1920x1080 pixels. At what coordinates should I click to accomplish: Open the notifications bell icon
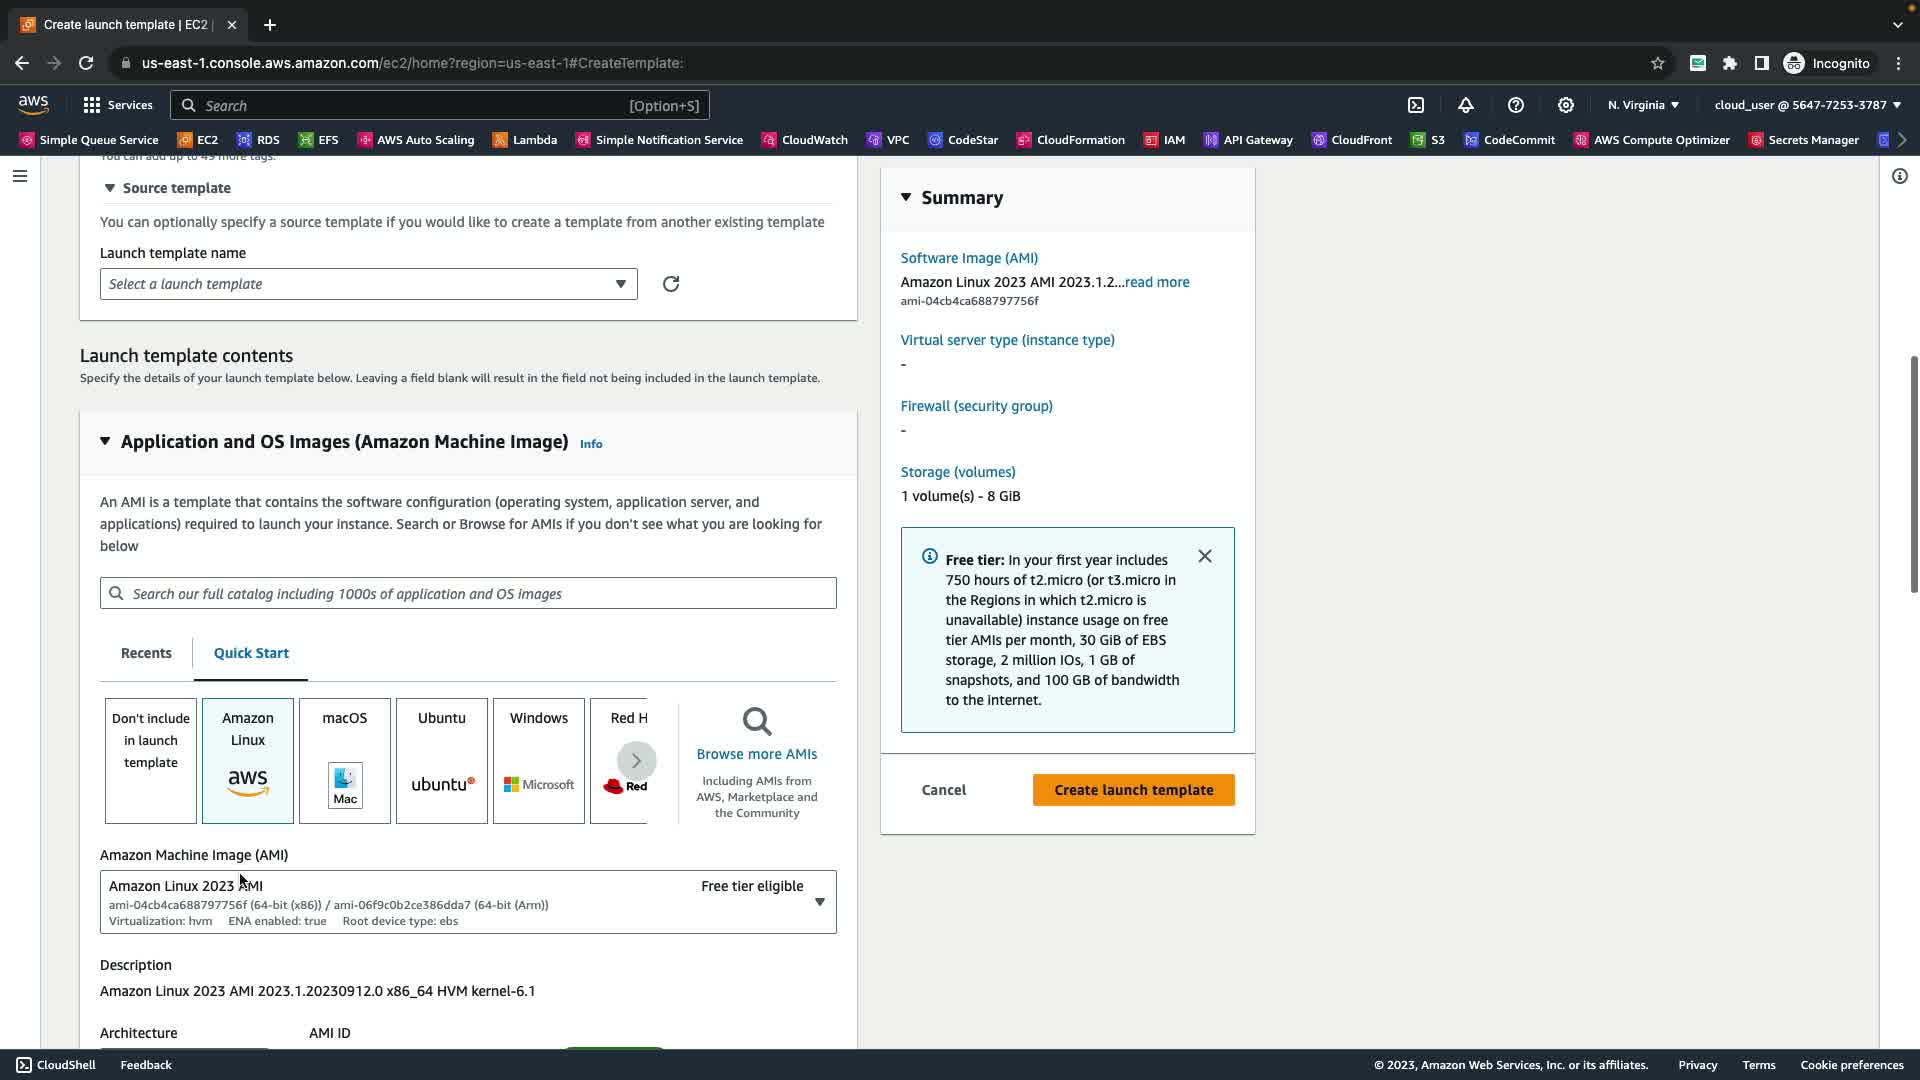(1466, 105)
